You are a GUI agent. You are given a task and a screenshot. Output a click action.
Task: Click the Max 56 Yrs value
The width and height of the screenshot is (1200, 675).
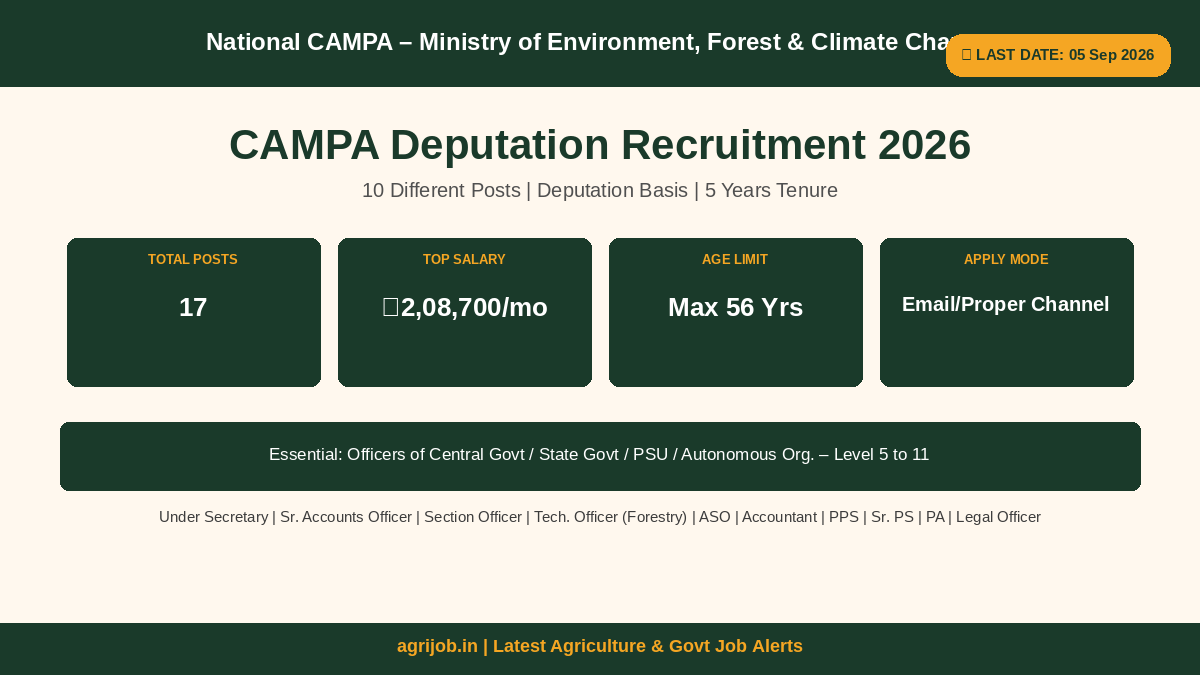coord(735,307)
